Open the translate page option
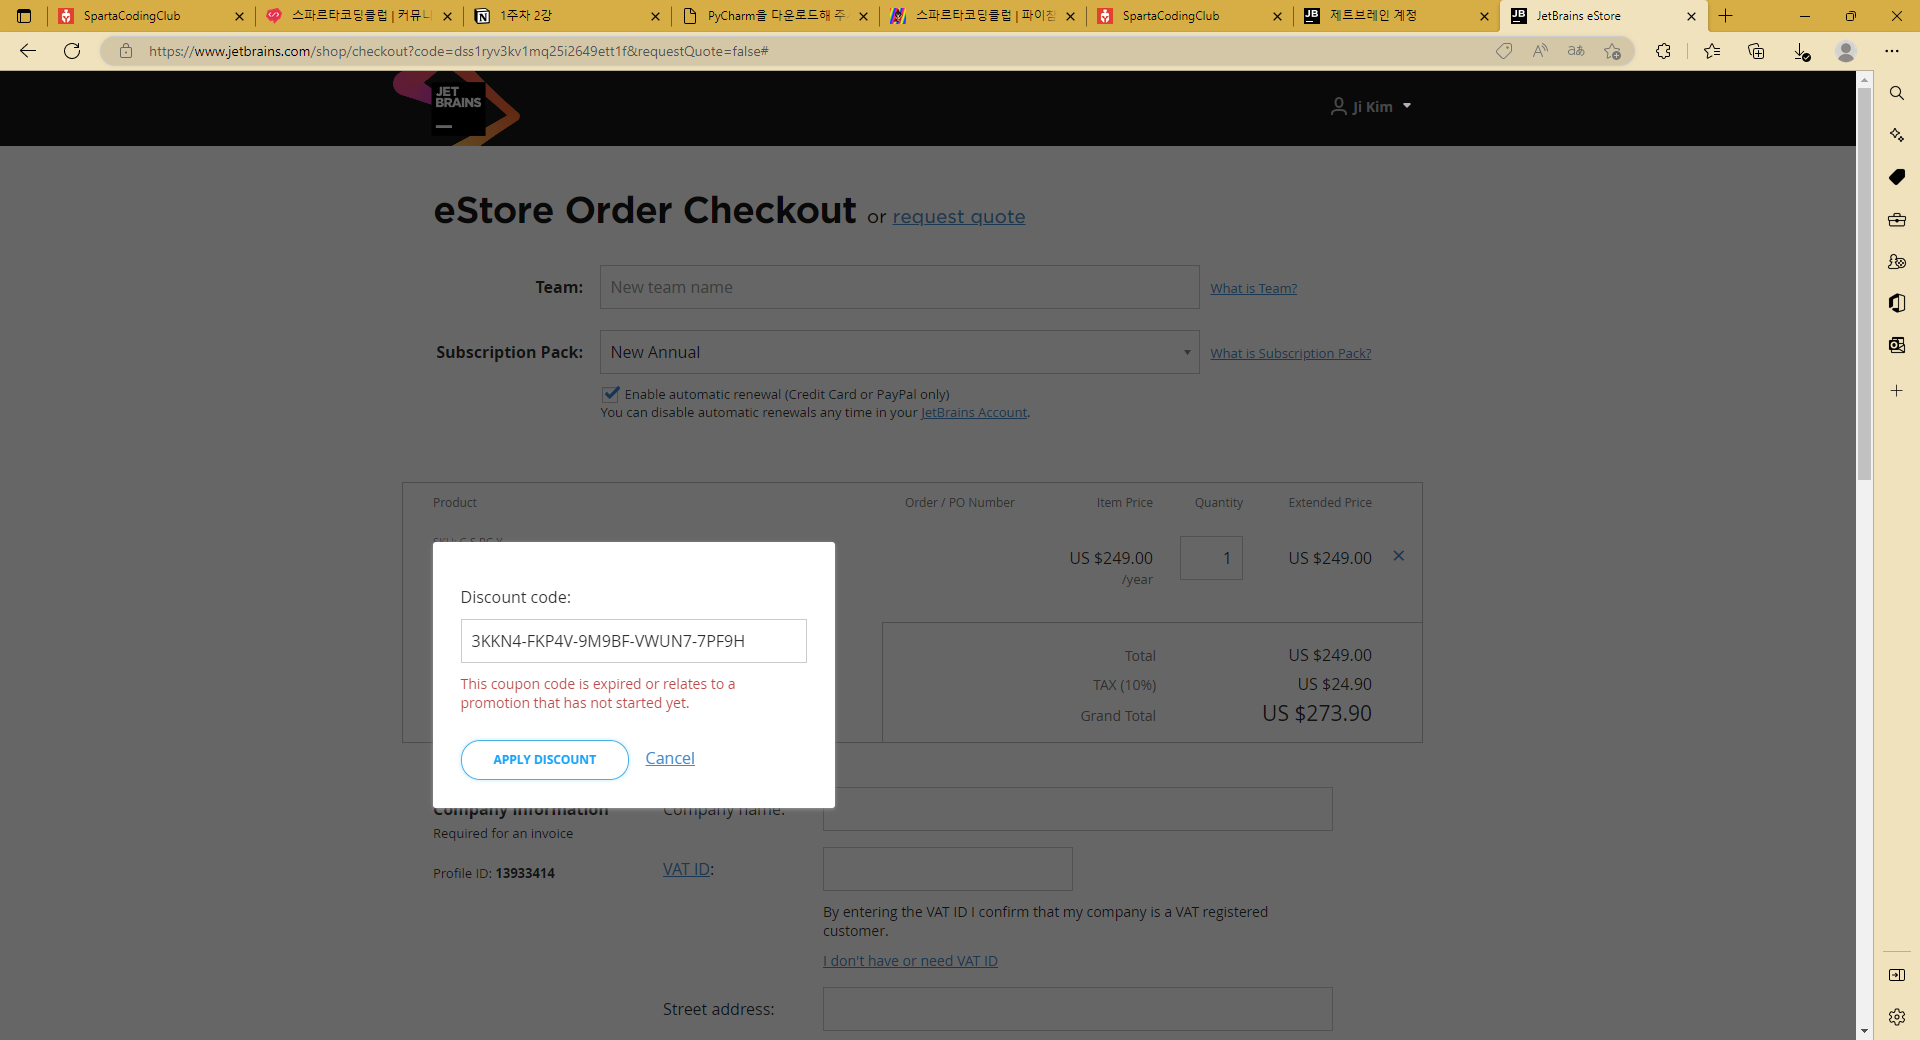 coord(1576,51)
